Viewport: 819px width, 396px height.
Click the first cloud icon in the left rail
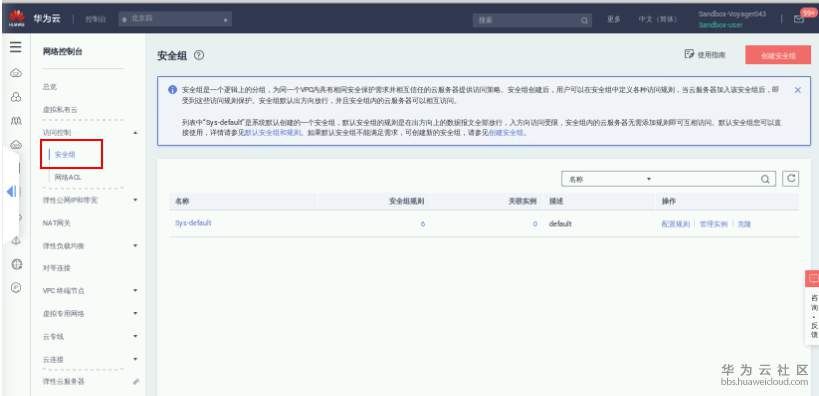(16, 73)
